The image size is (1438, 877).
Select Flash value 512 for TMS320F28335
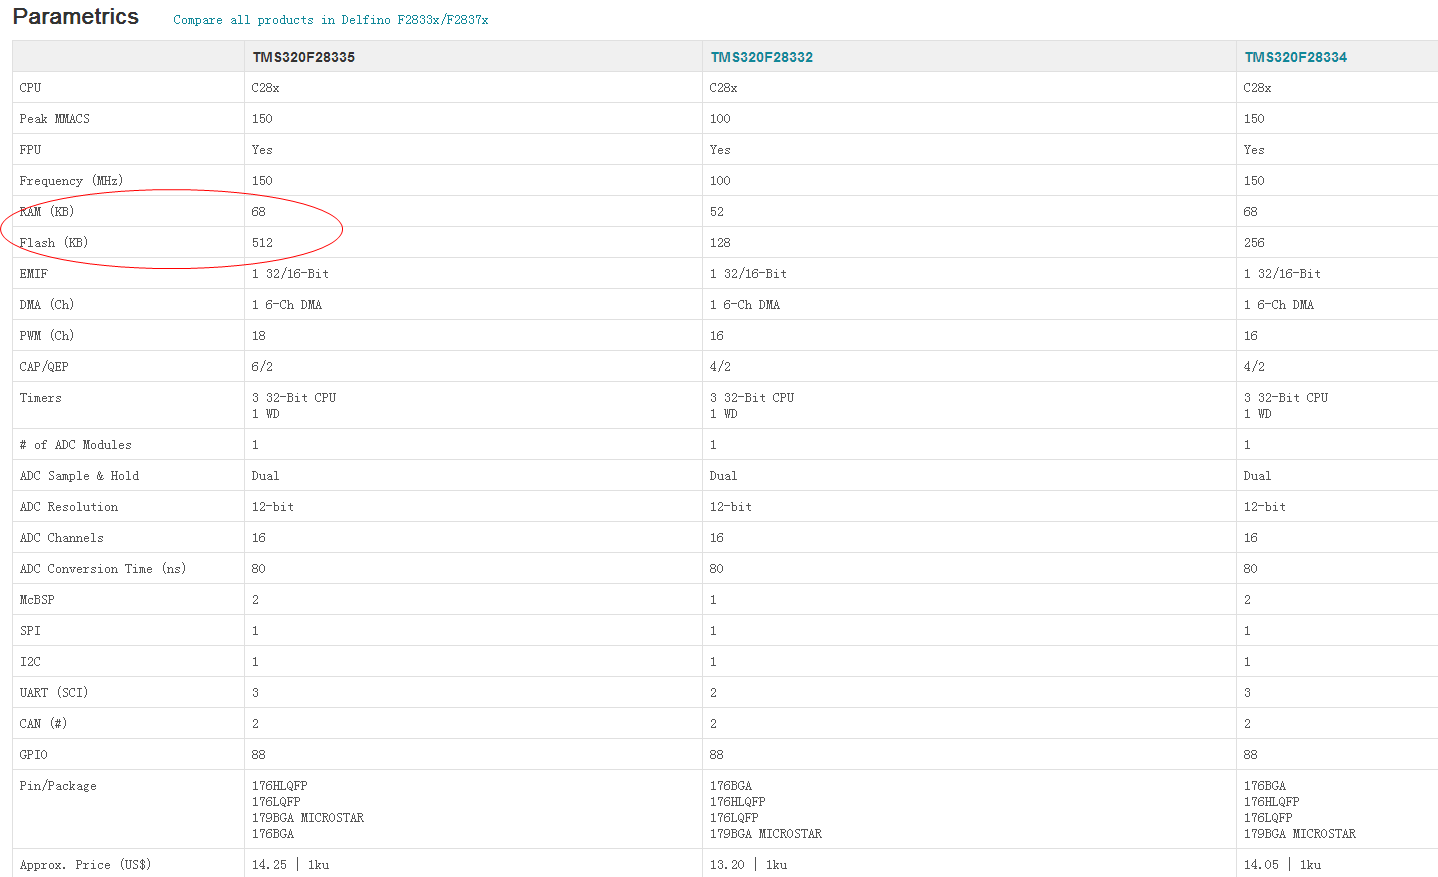click(x=262, y=243)
